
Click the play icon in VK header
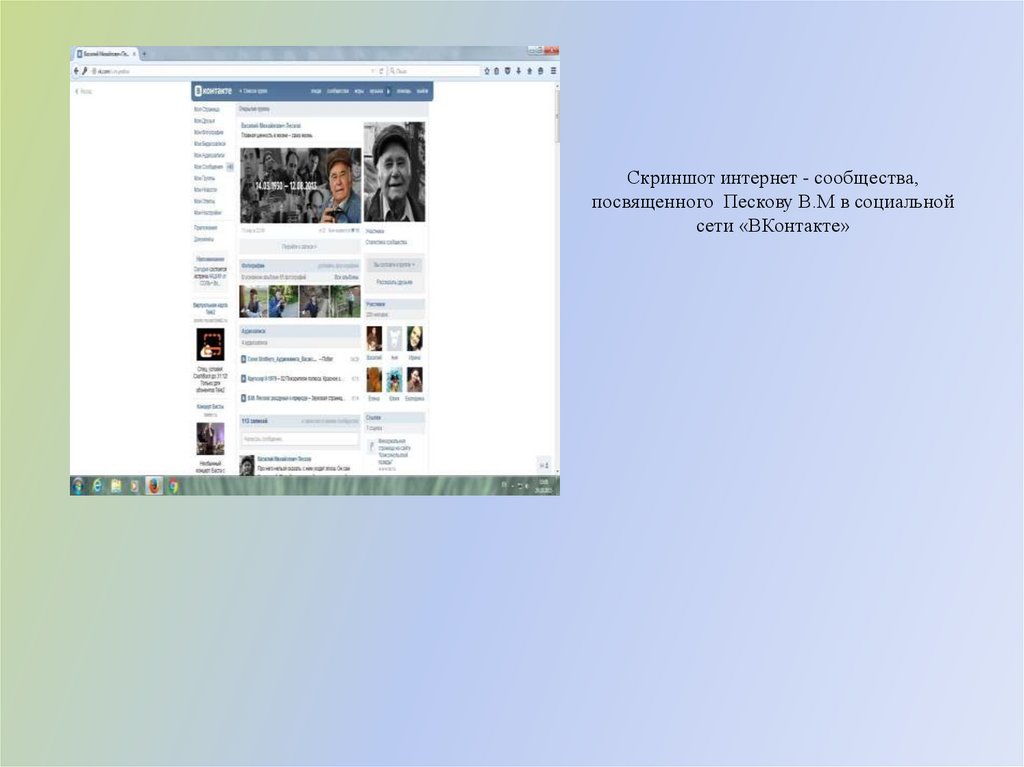coord(388,91)
